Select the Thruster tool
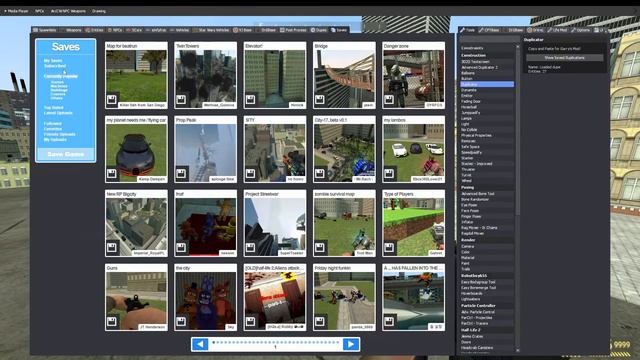640x360 pixels. coord(487,169)
